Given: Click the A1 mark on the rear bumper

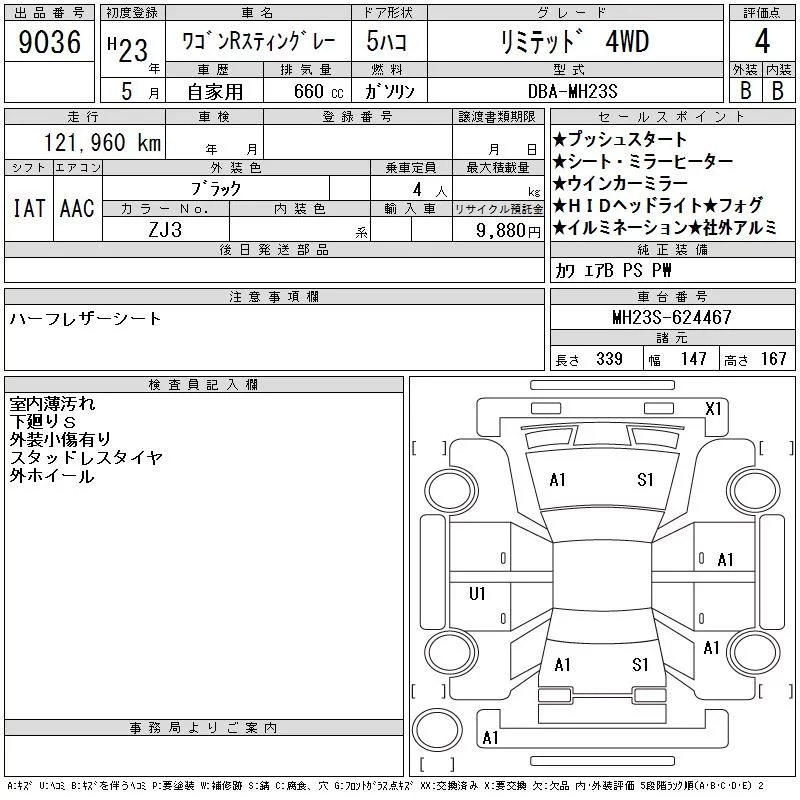Looking at the screenshot, I should coord(490,738).
